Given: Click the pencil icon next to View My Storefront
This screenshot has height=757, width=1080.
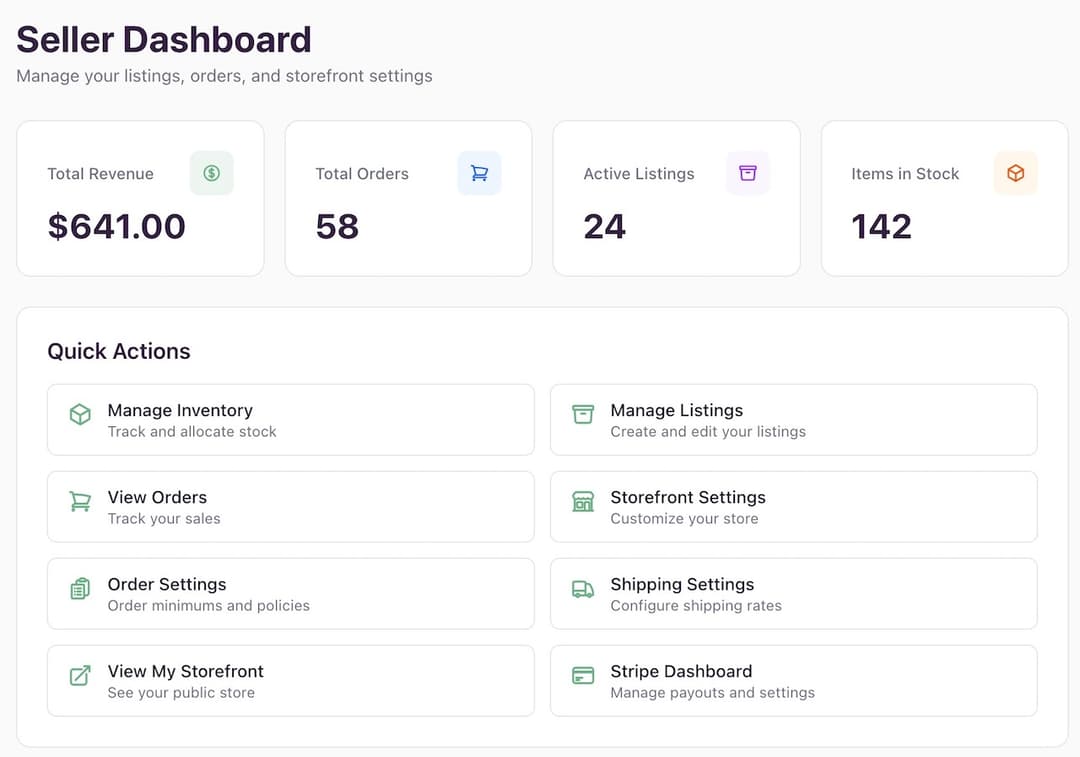Looking at the screenshot, I should [x=79, y=674].
